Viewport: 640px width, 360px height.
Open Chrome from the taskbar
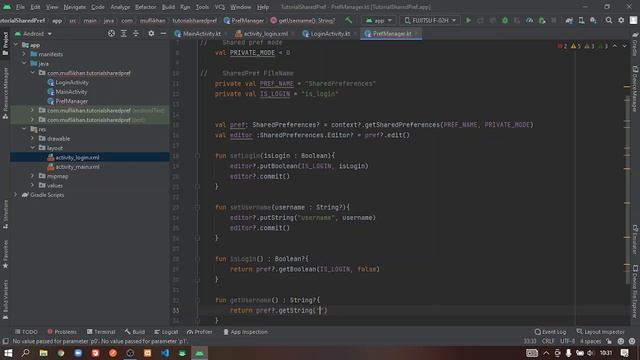tap(61, 353)
